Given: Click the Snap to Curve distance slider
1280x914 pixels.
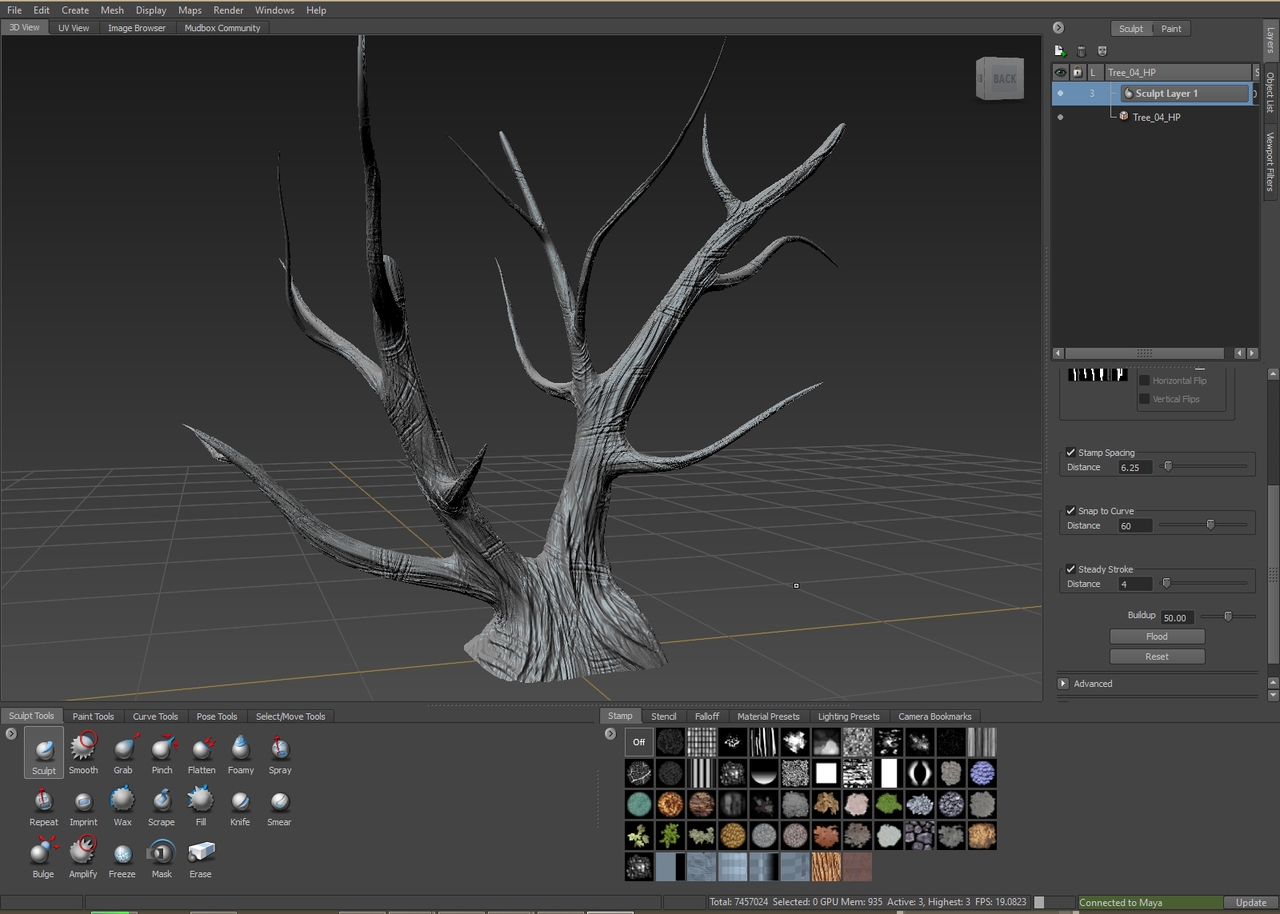Looking at the screenshot, I should click(x=1203, y=525).
